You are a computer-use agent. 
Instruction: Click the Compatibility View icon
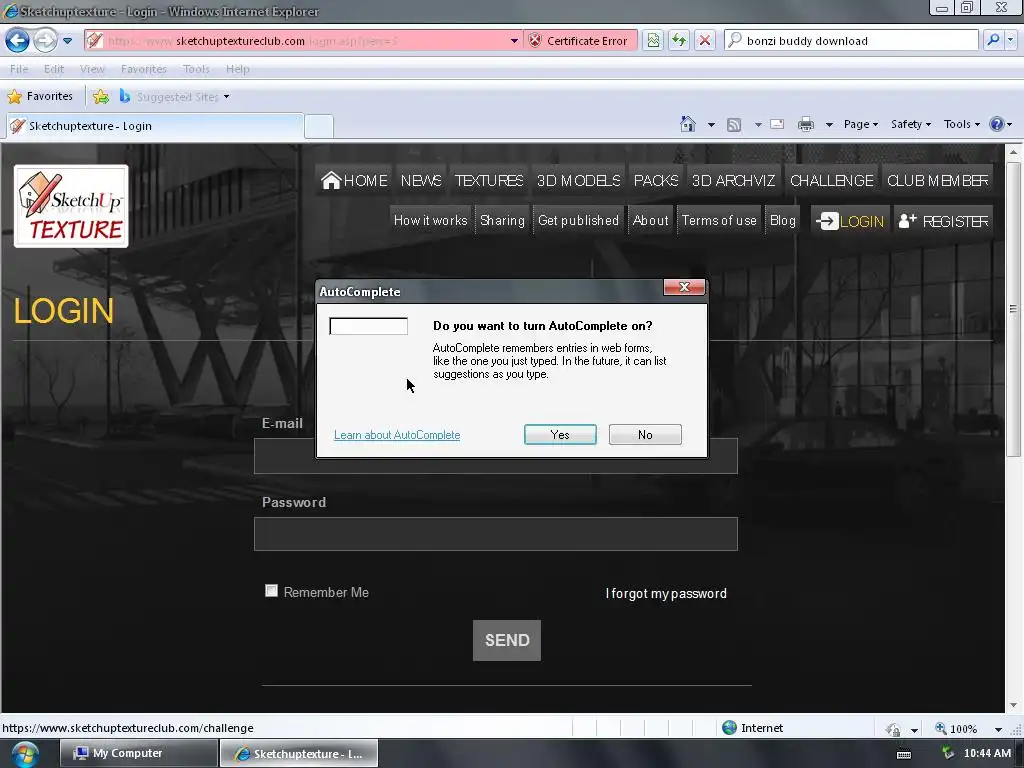pyautogui.click(x=653, y=40)
